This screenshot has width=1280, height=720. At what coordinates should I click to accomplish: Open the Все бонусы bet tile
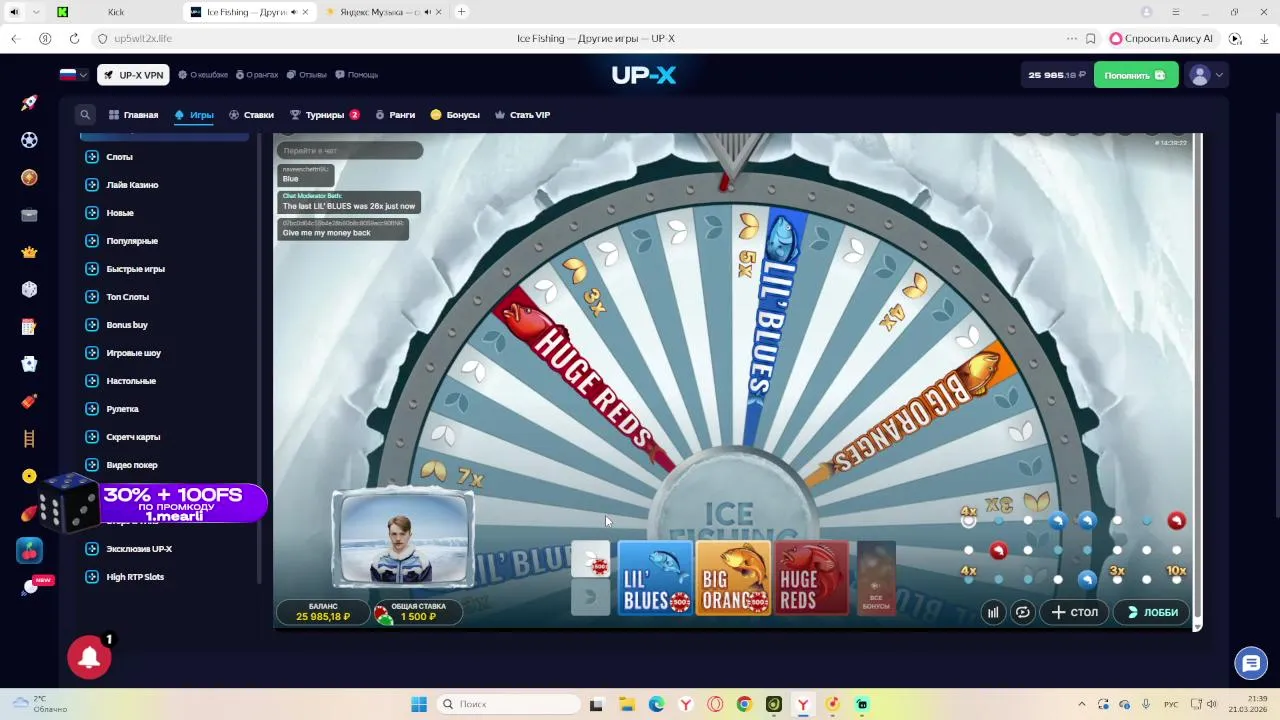[876, 578]
